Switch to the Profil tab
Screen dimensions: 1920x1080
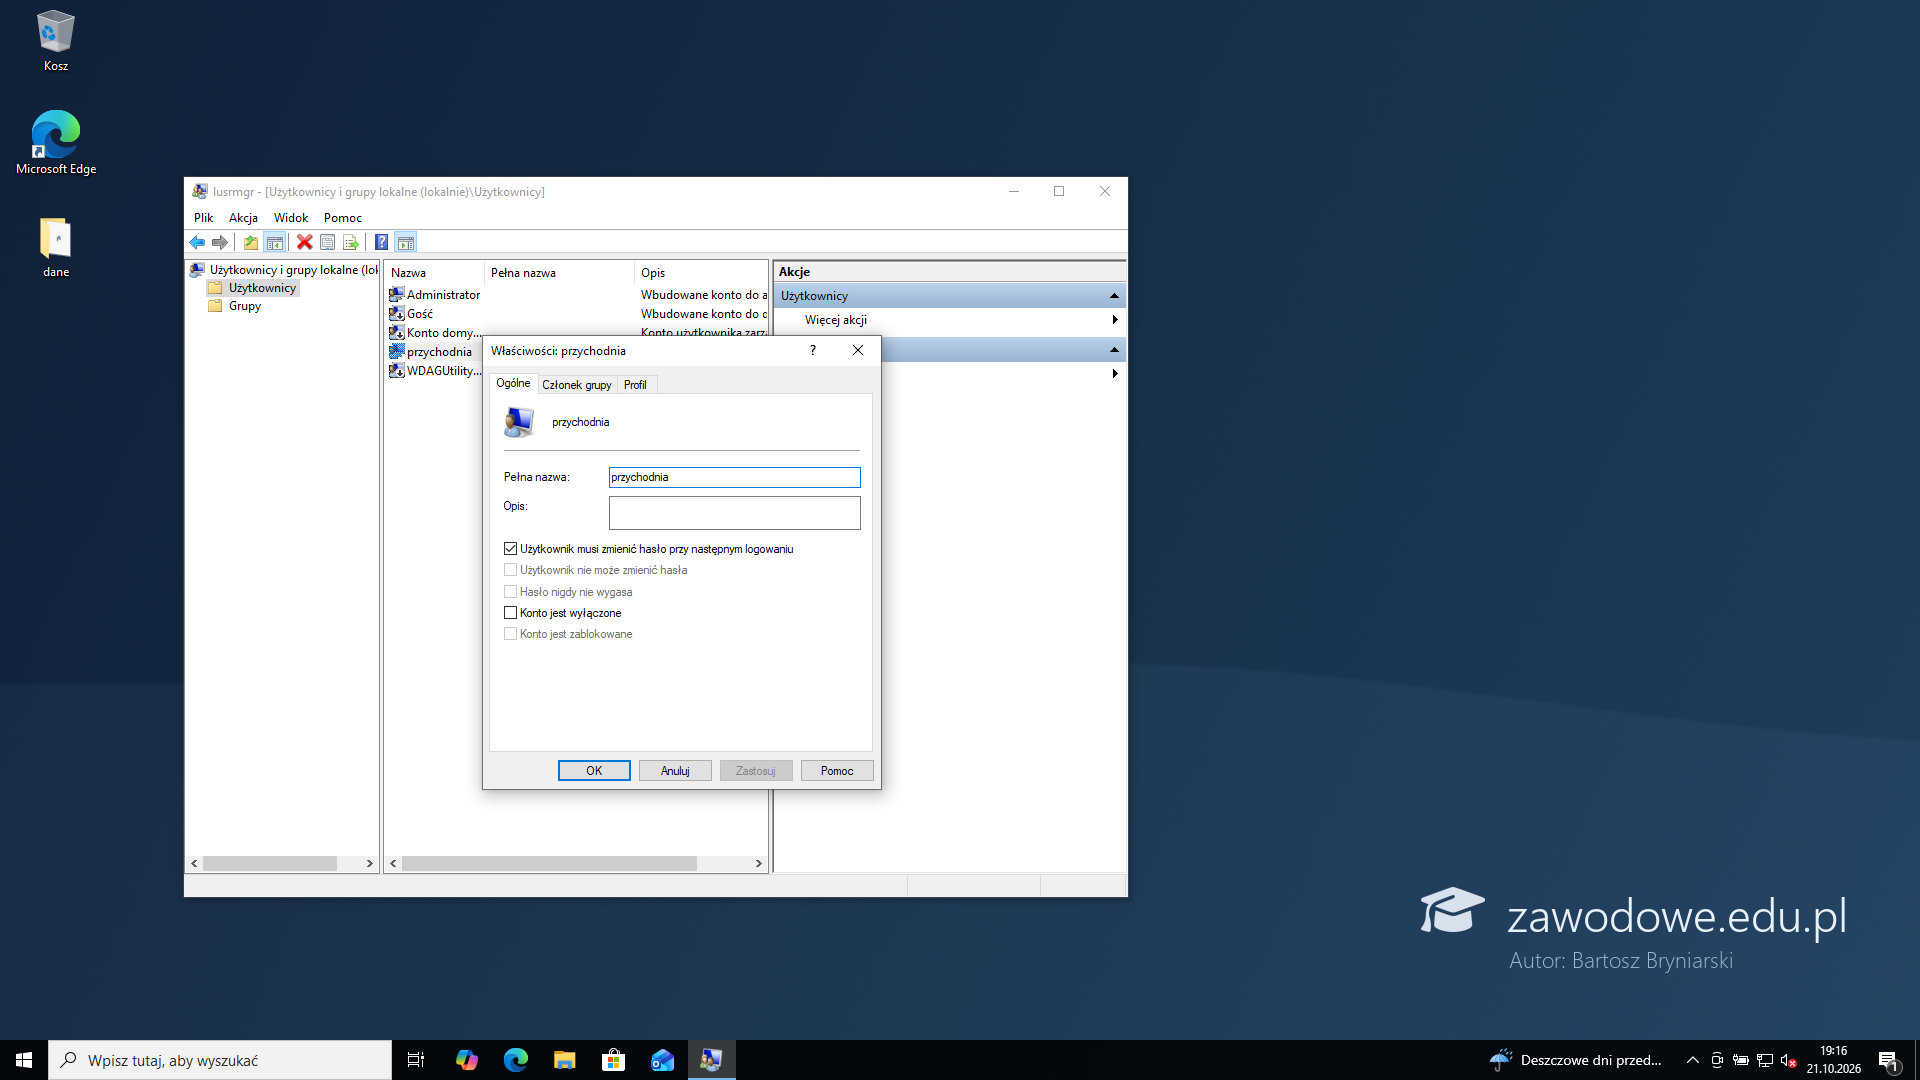pyautogui.click(x=635, y=384)
